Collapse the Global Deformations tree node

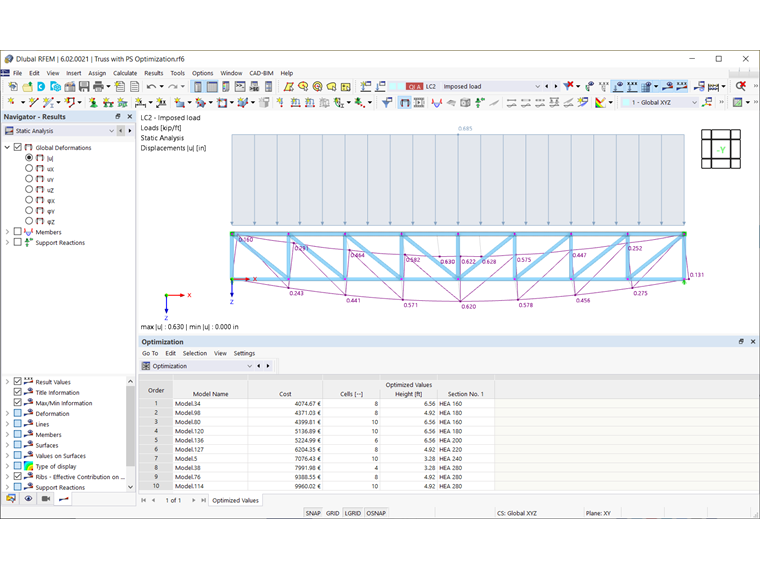[7, 147]
